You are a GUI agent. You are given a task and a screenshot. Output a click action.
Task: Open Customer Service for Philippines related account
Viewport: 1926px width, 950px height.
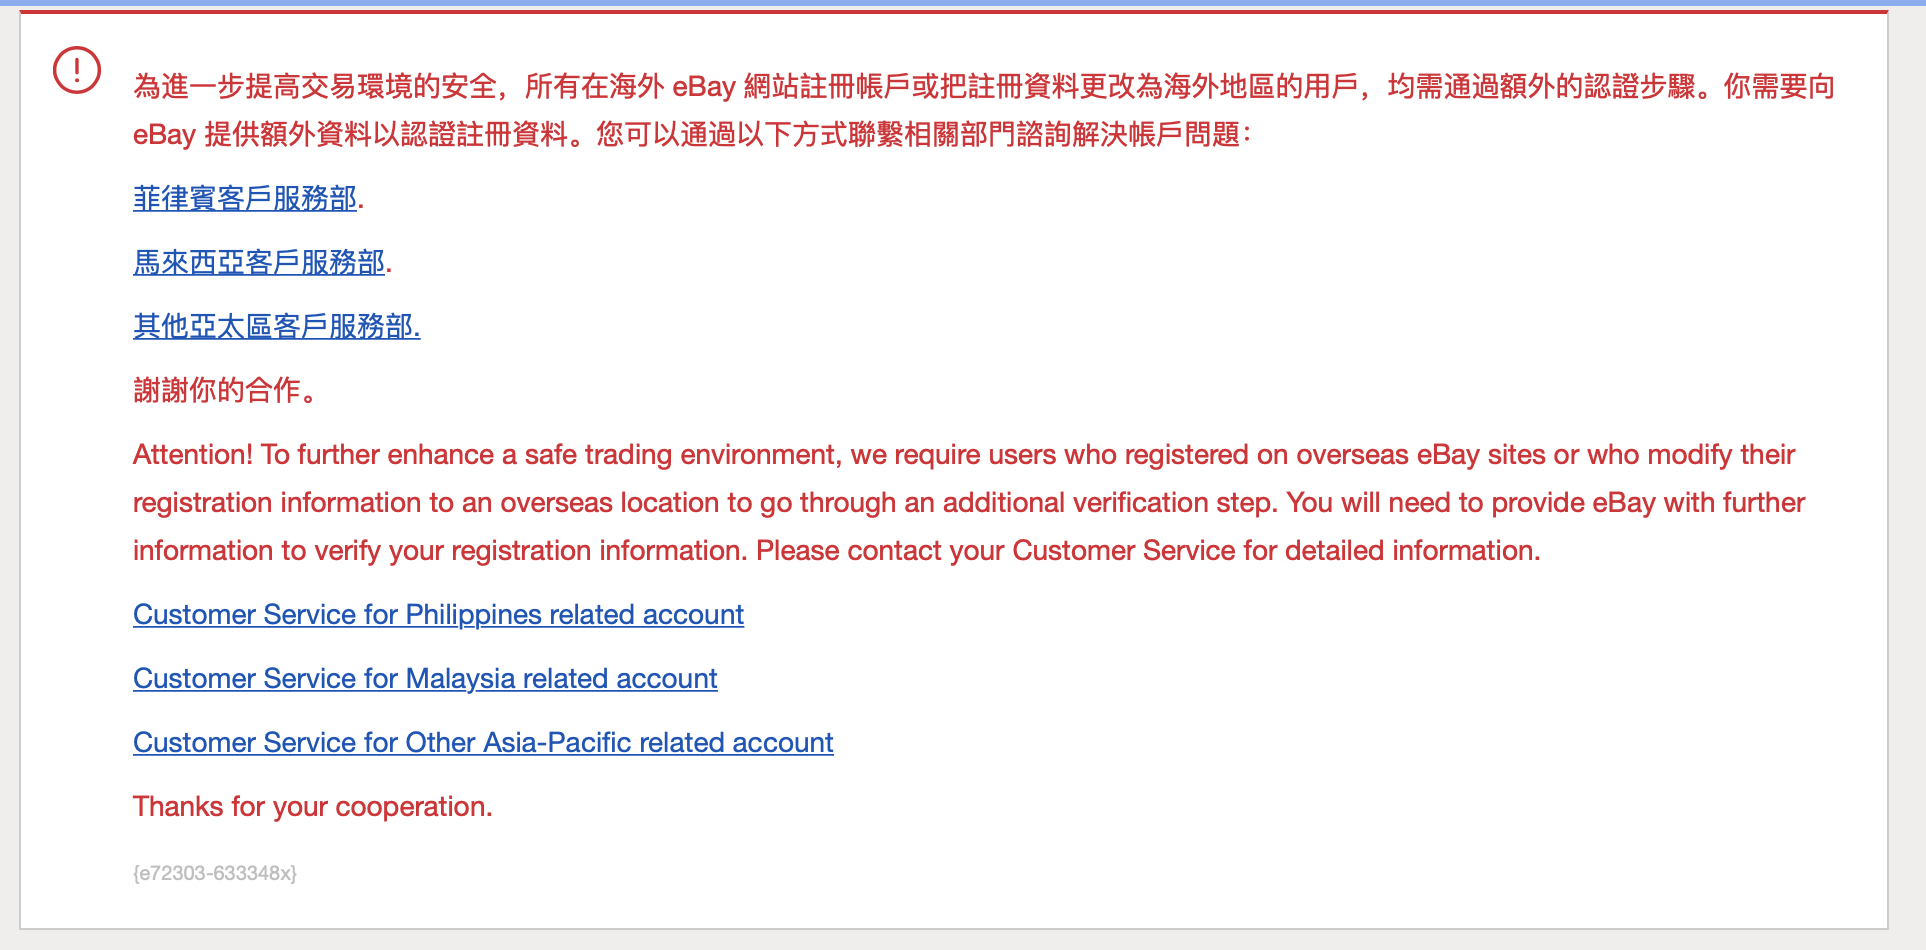[x=438, y=614]
